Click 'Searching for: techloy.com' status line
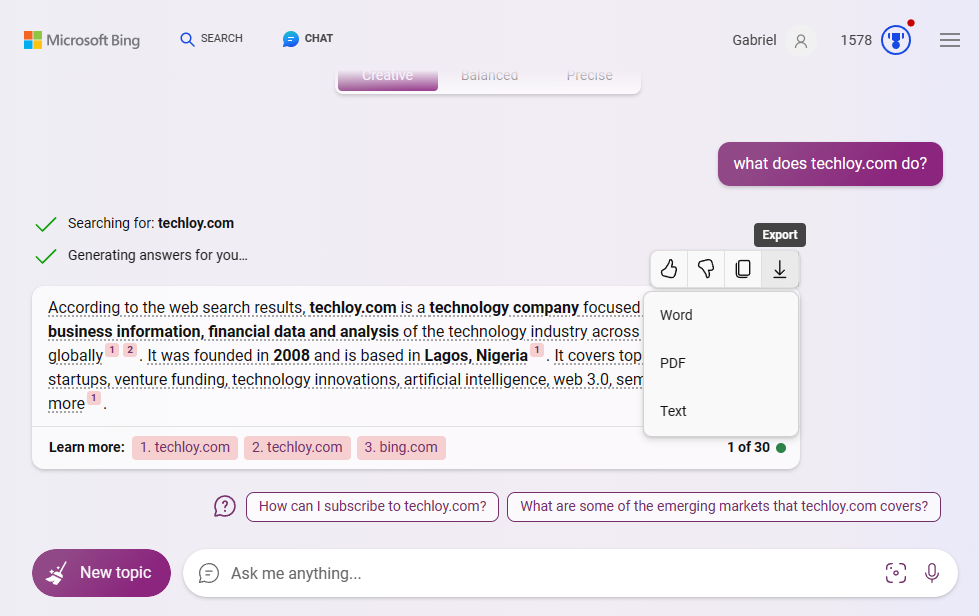 point(150,223)
